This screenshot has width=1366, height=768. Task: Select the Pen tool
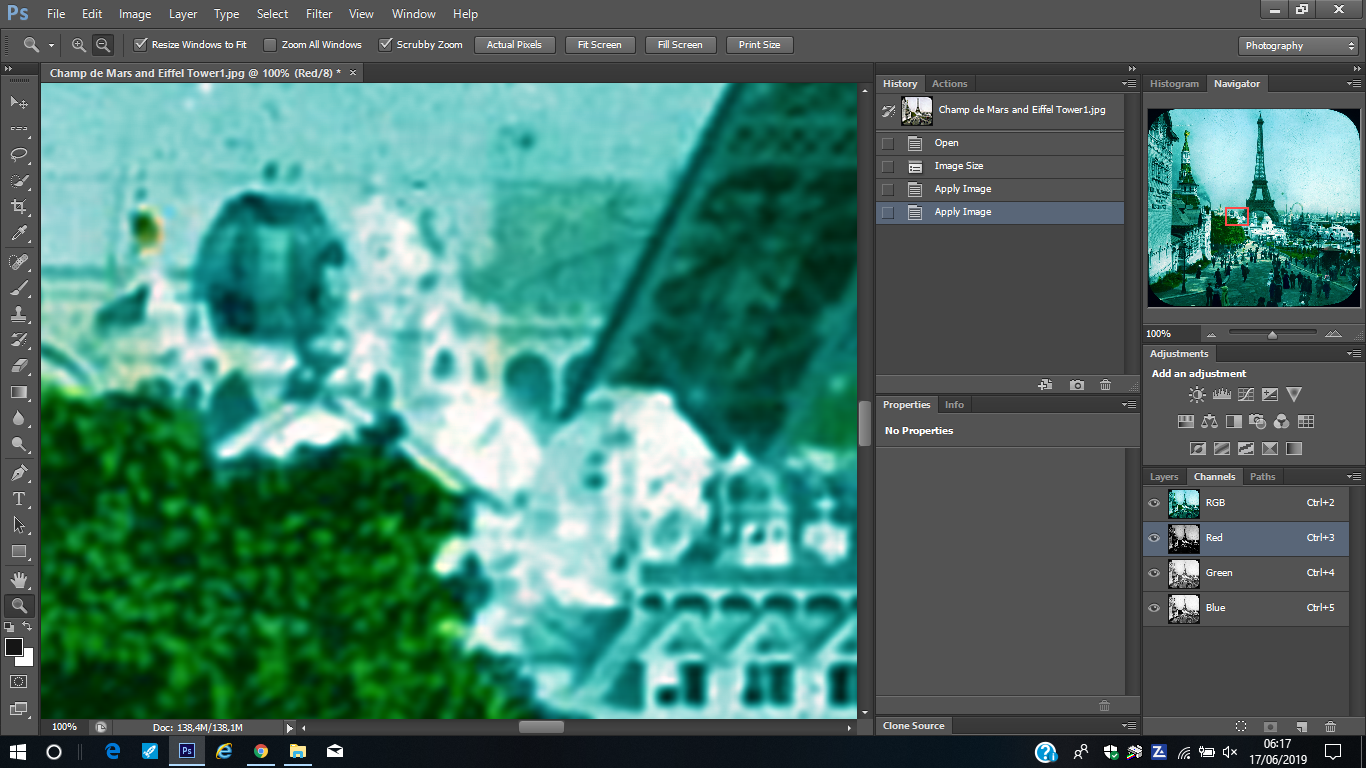click(x=19, y=472)
